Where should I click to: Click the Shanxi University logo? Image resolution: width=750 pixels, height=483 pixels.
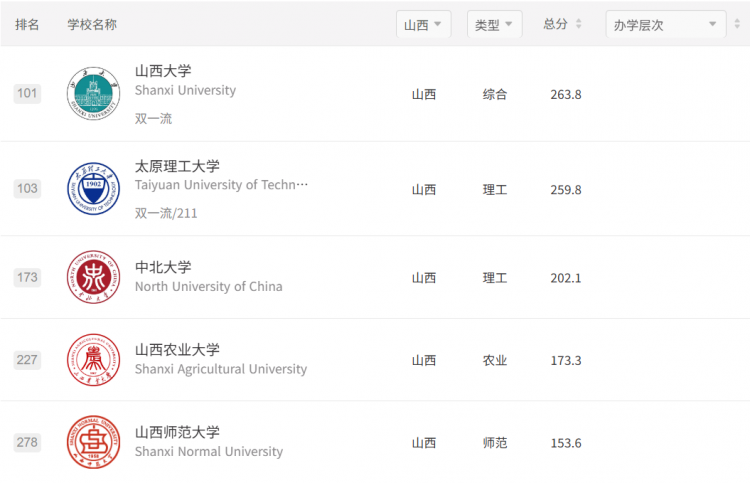point(93,93)
